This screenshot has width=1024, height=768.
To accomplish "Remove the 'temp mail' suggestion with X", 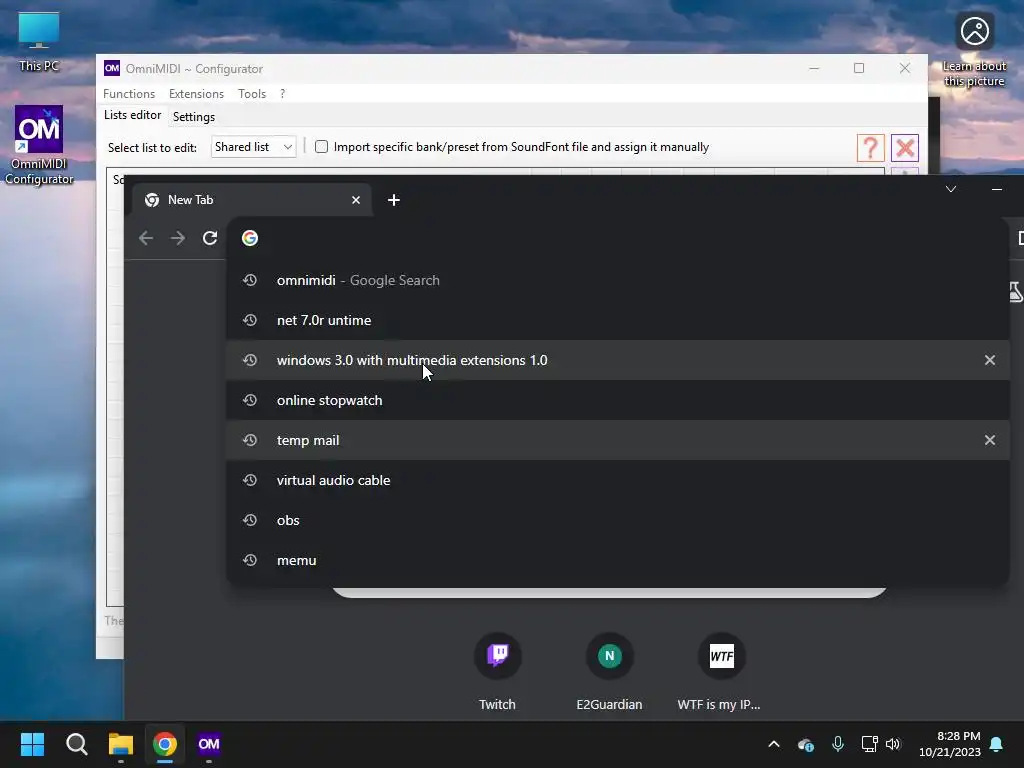I will pyautogui.click(x=990, y=440).
